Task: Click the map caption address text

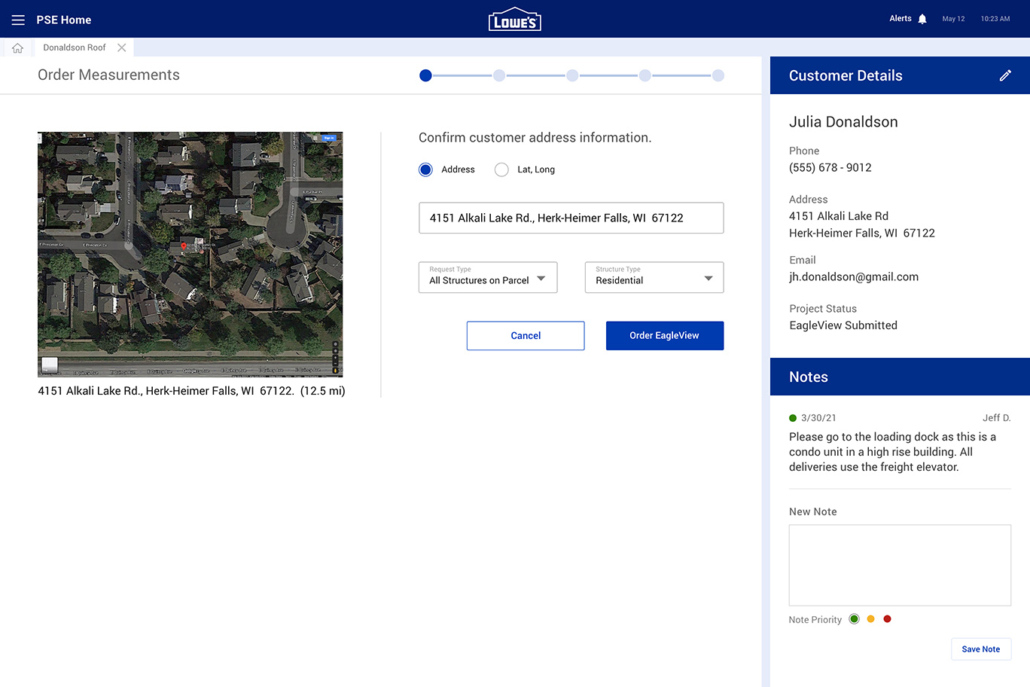Action: coord(191,391)
